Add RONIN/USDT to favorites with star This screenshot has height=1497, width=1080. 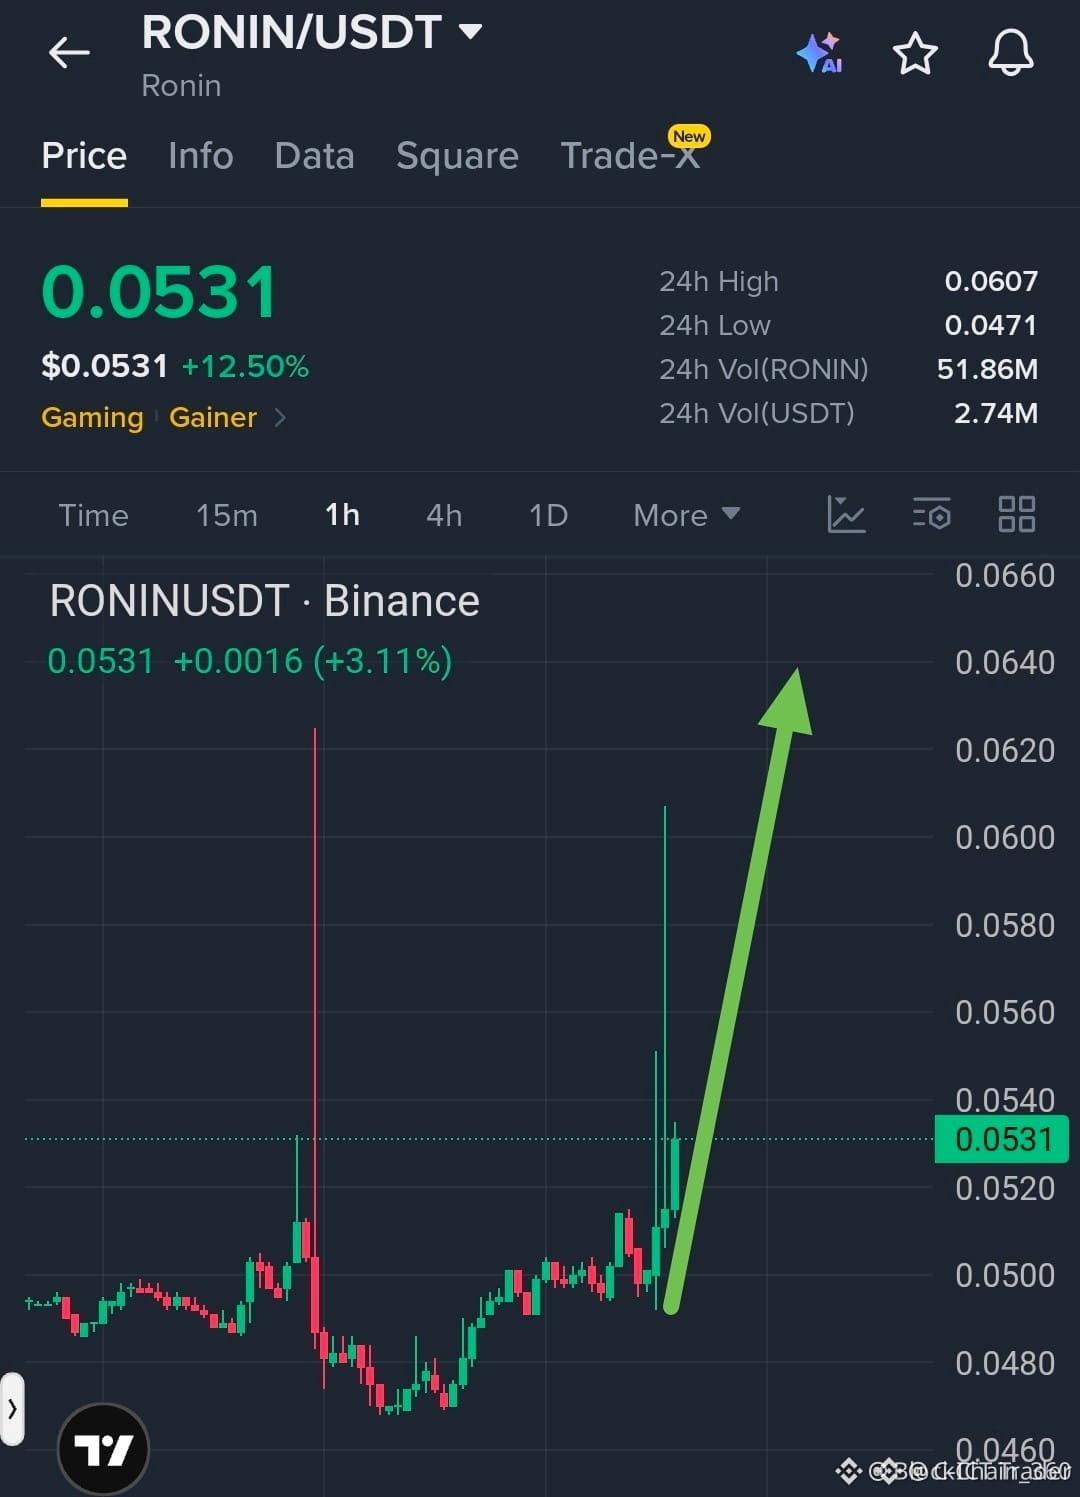pyautogui.click(x=915, y=53)
